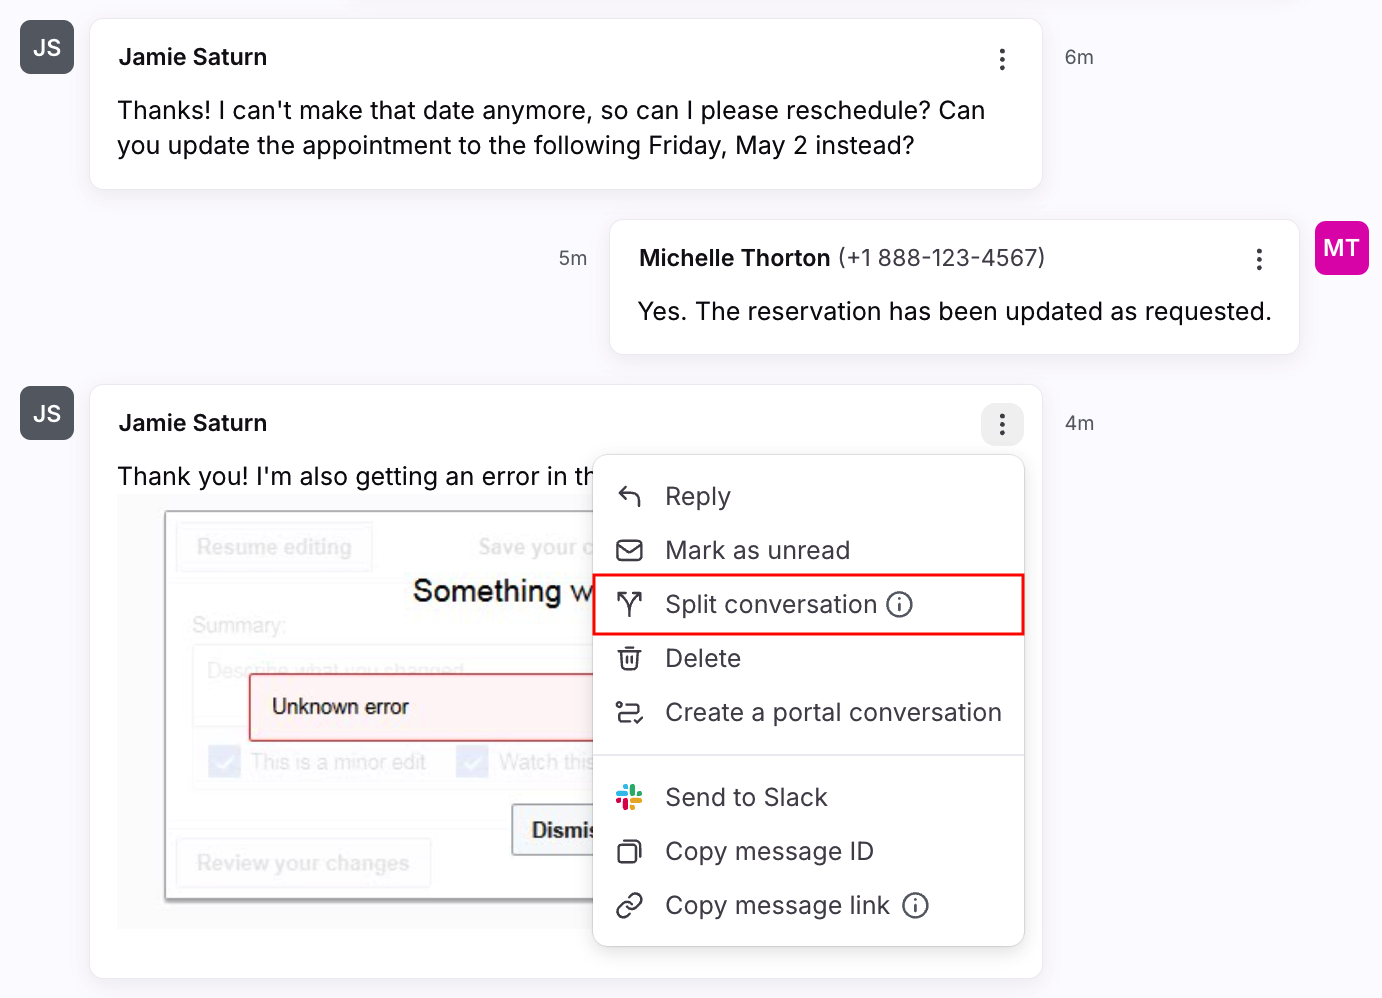
Task: Choose Send to Slack option
Action: click(746, 797)
